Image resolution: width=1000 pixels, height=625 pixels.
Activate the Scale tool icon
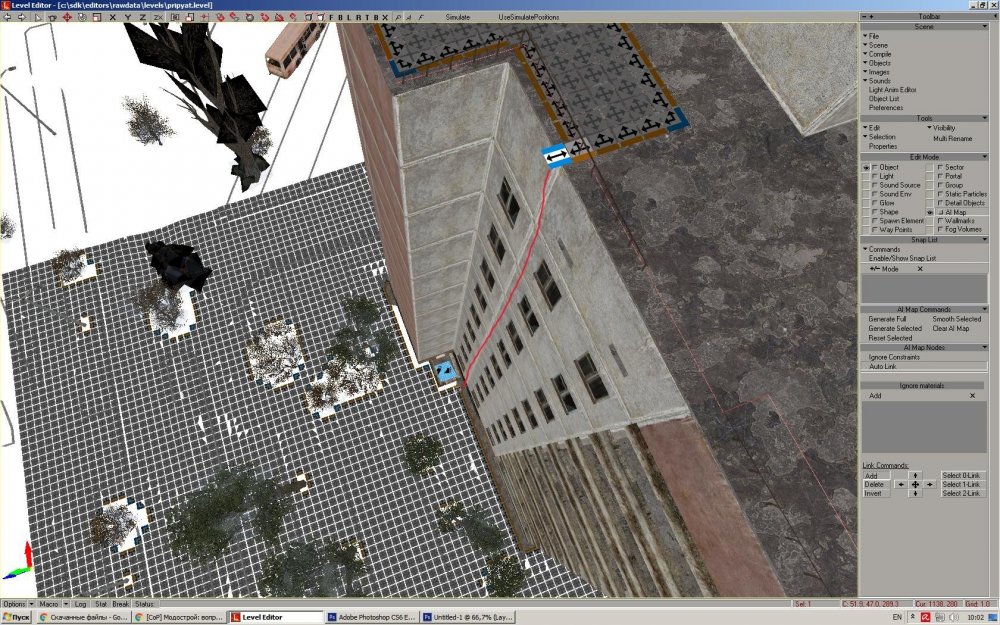(x=97, y=17)
